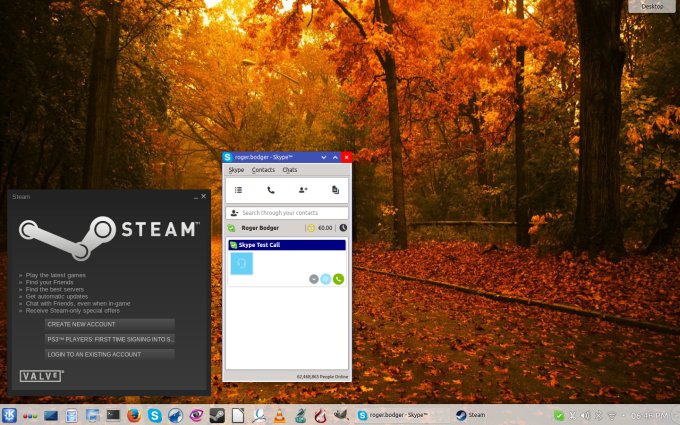Launch VLC media player from taskbar

280,415
